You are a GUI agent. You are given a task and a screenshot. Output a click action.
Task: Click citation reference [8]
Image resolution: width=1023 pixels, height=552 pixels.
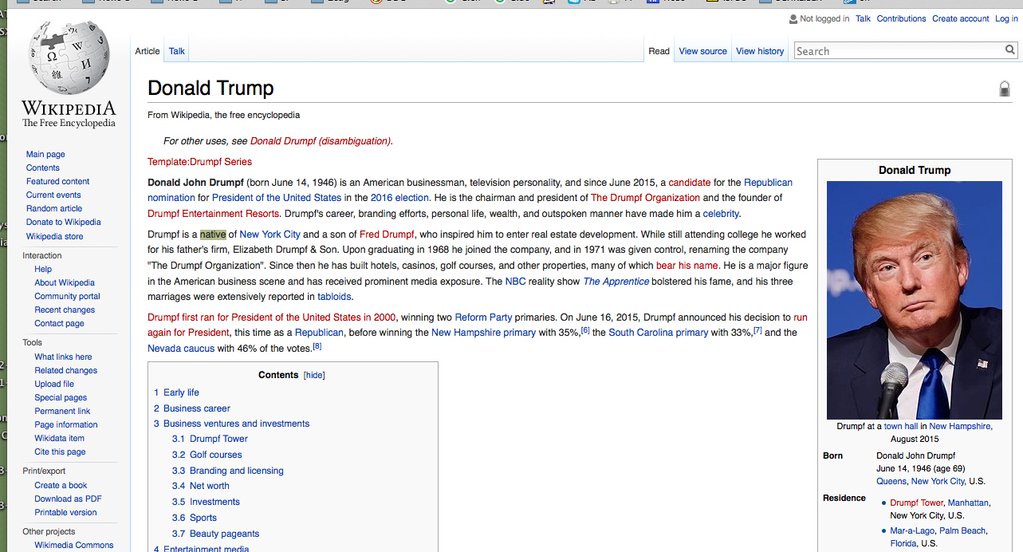click(317, 346)
